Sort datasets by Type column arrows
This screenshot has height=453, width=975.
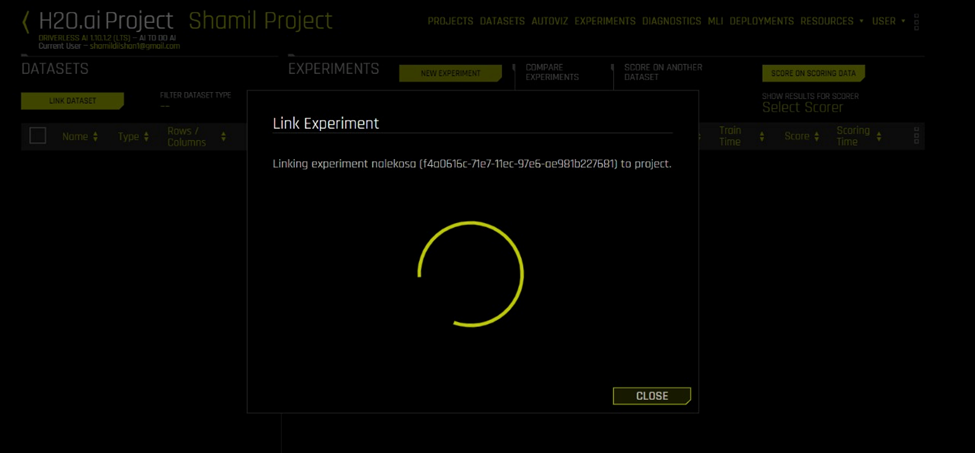[x=146, y=137]
